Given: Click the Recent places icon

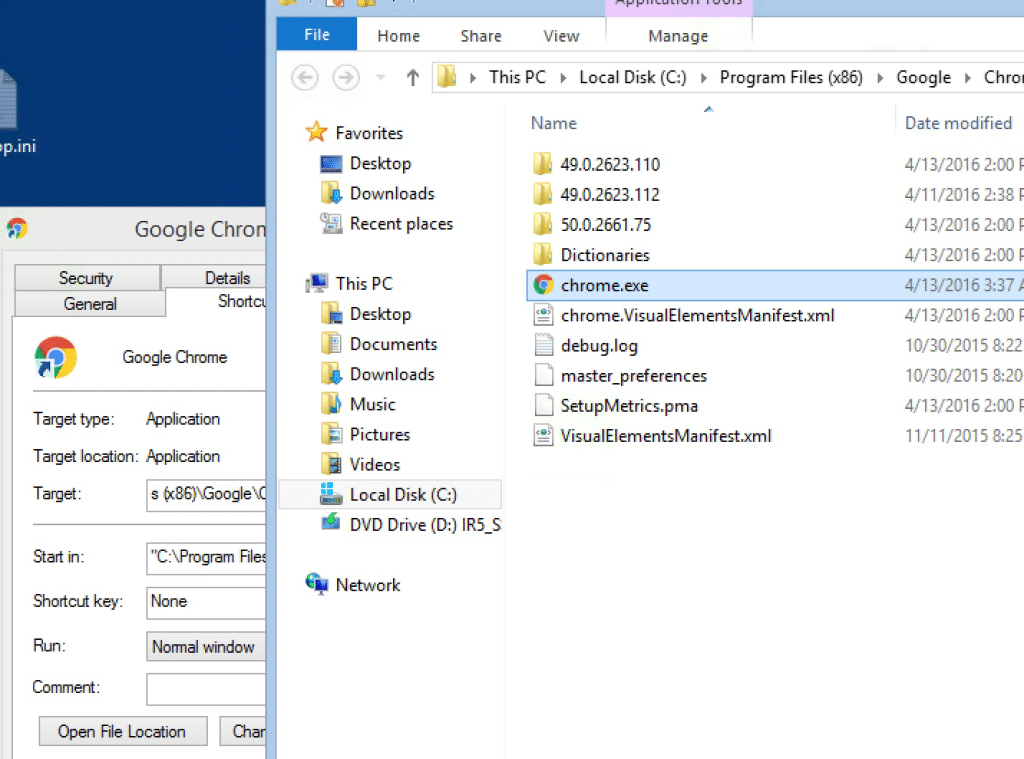Looking at the screenshot, I should [x=331, y=223].
